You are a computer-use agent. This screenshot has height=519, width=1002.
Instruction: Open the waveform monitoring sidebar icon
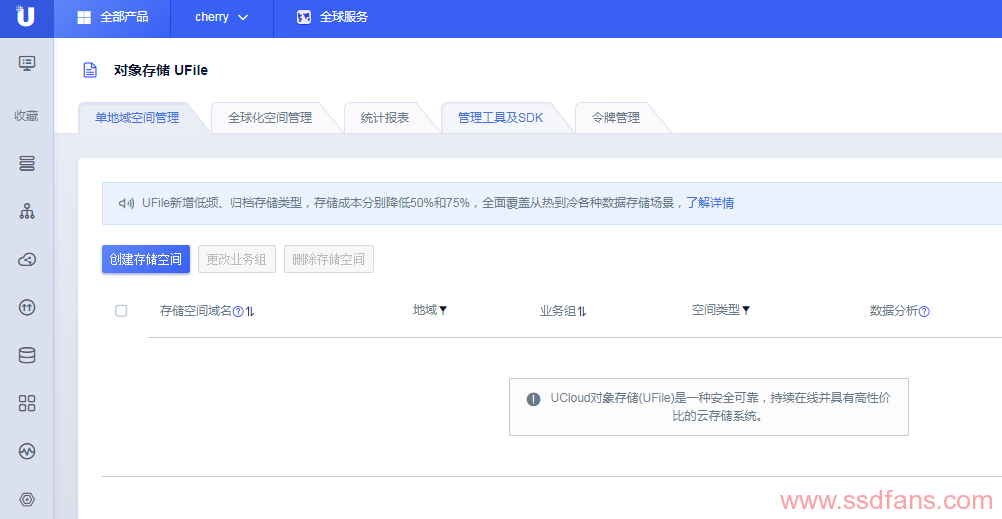click(x=27, y=451)
